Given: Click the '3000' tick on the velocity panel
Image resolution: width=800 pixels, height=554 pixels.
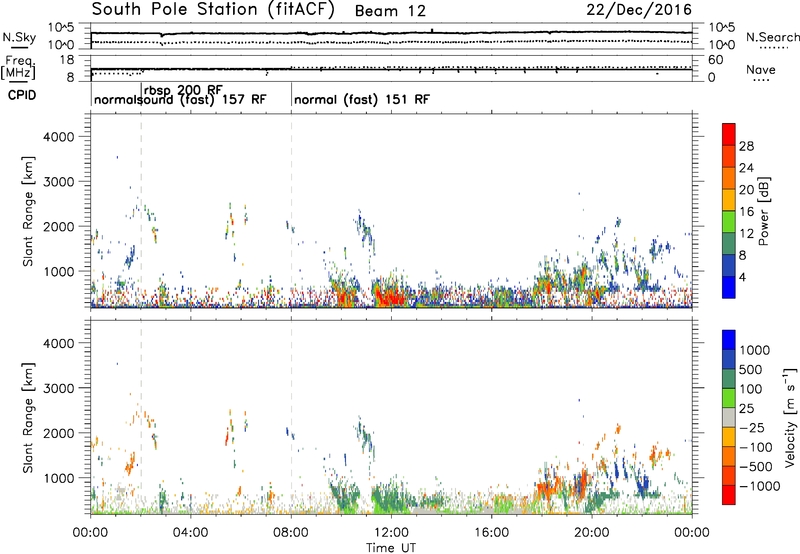Looking at the screenshot, I should (x=59, y=388).
